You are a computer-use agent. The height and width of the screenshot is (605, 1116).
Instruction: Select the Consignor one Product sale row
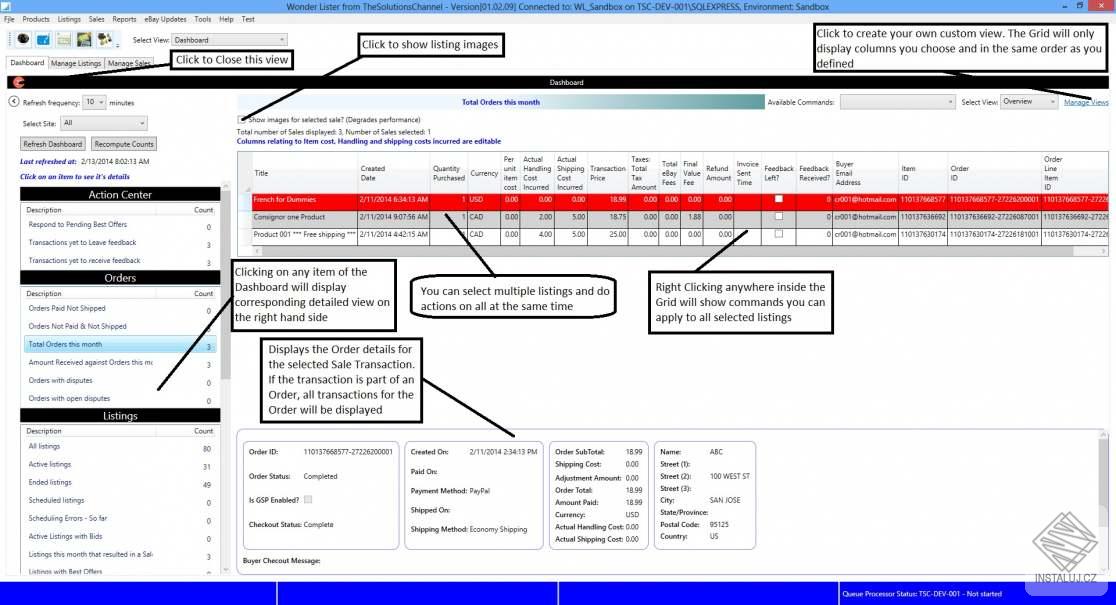point(680,218)
